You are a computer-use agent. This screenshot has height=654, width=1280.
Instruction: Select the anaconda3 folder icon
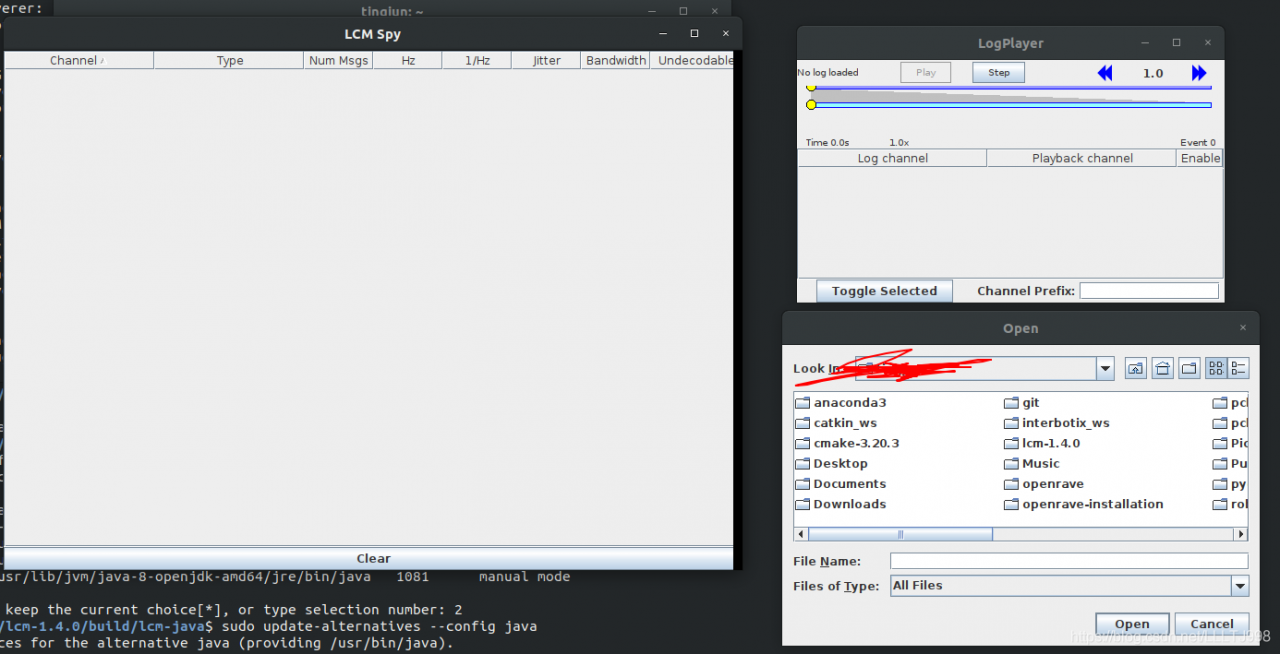coord(802,404)
